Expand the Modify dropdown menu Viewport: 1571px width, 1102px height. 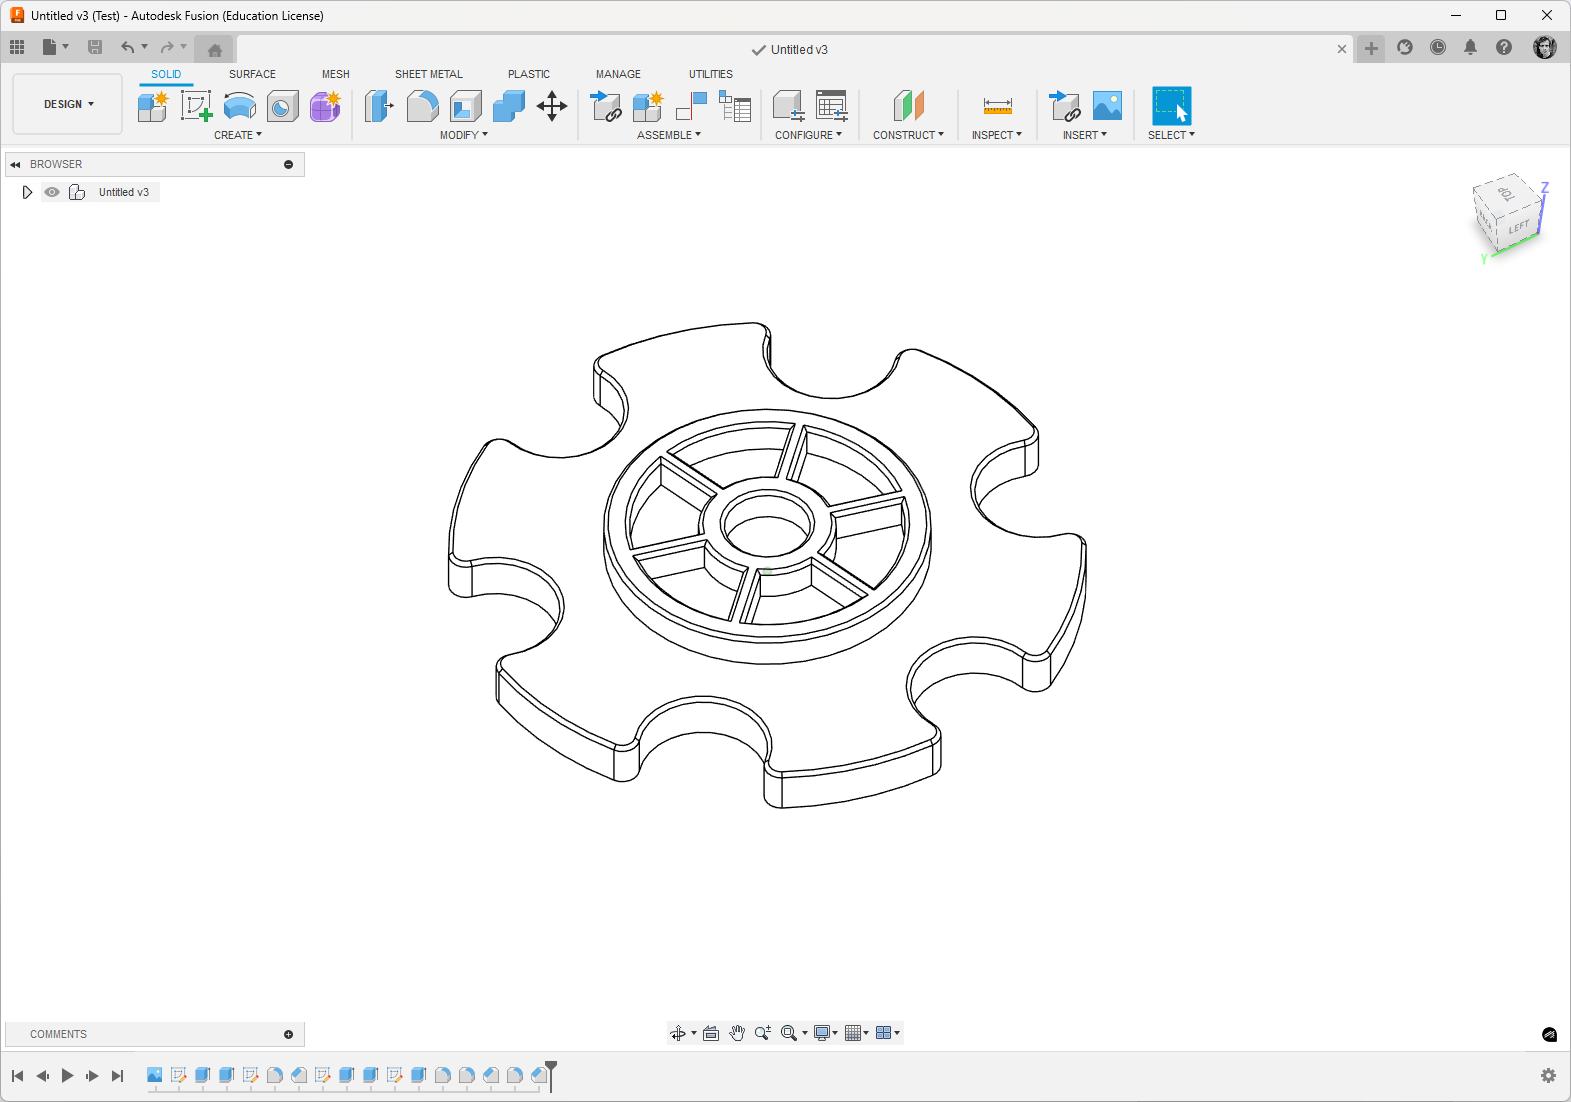(464, 135)
